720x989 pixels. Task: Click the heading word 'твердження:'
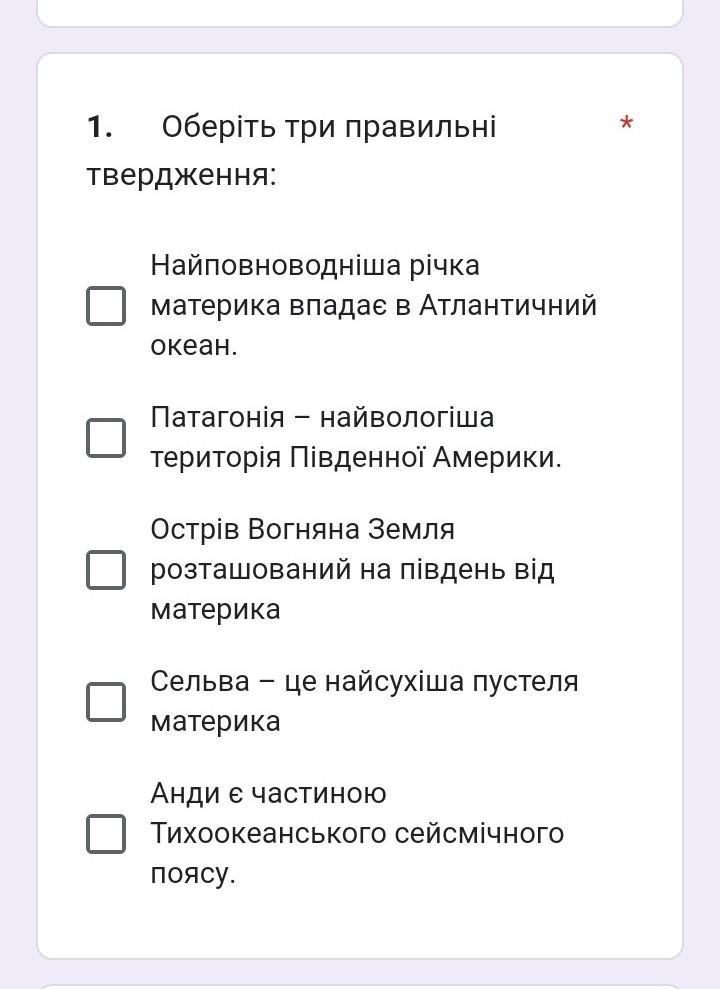point(182,175)
